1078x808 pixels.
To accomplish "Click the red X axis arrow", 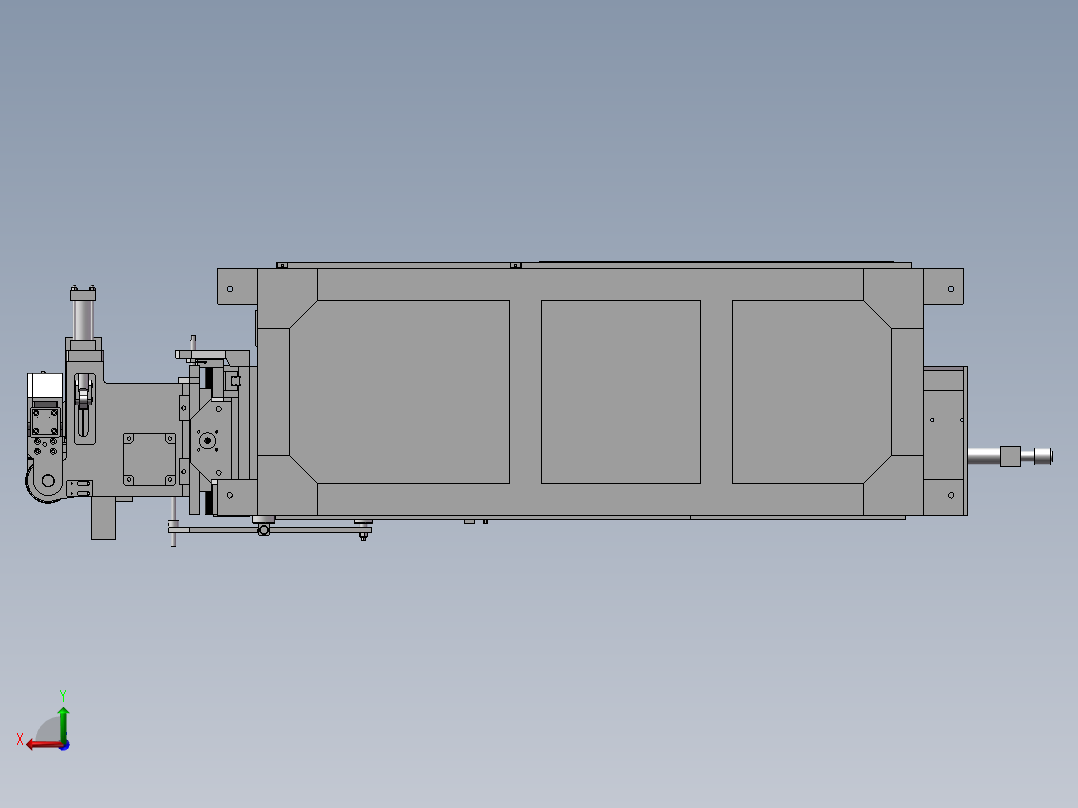I will (32, 744).
